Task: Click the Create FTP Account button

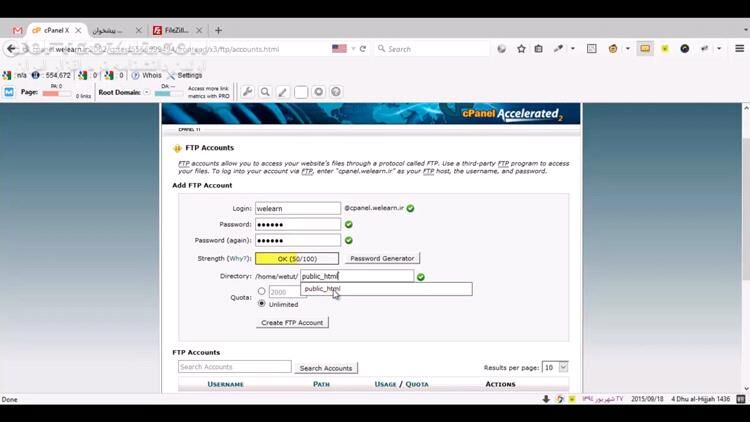Action: [292, 322]
